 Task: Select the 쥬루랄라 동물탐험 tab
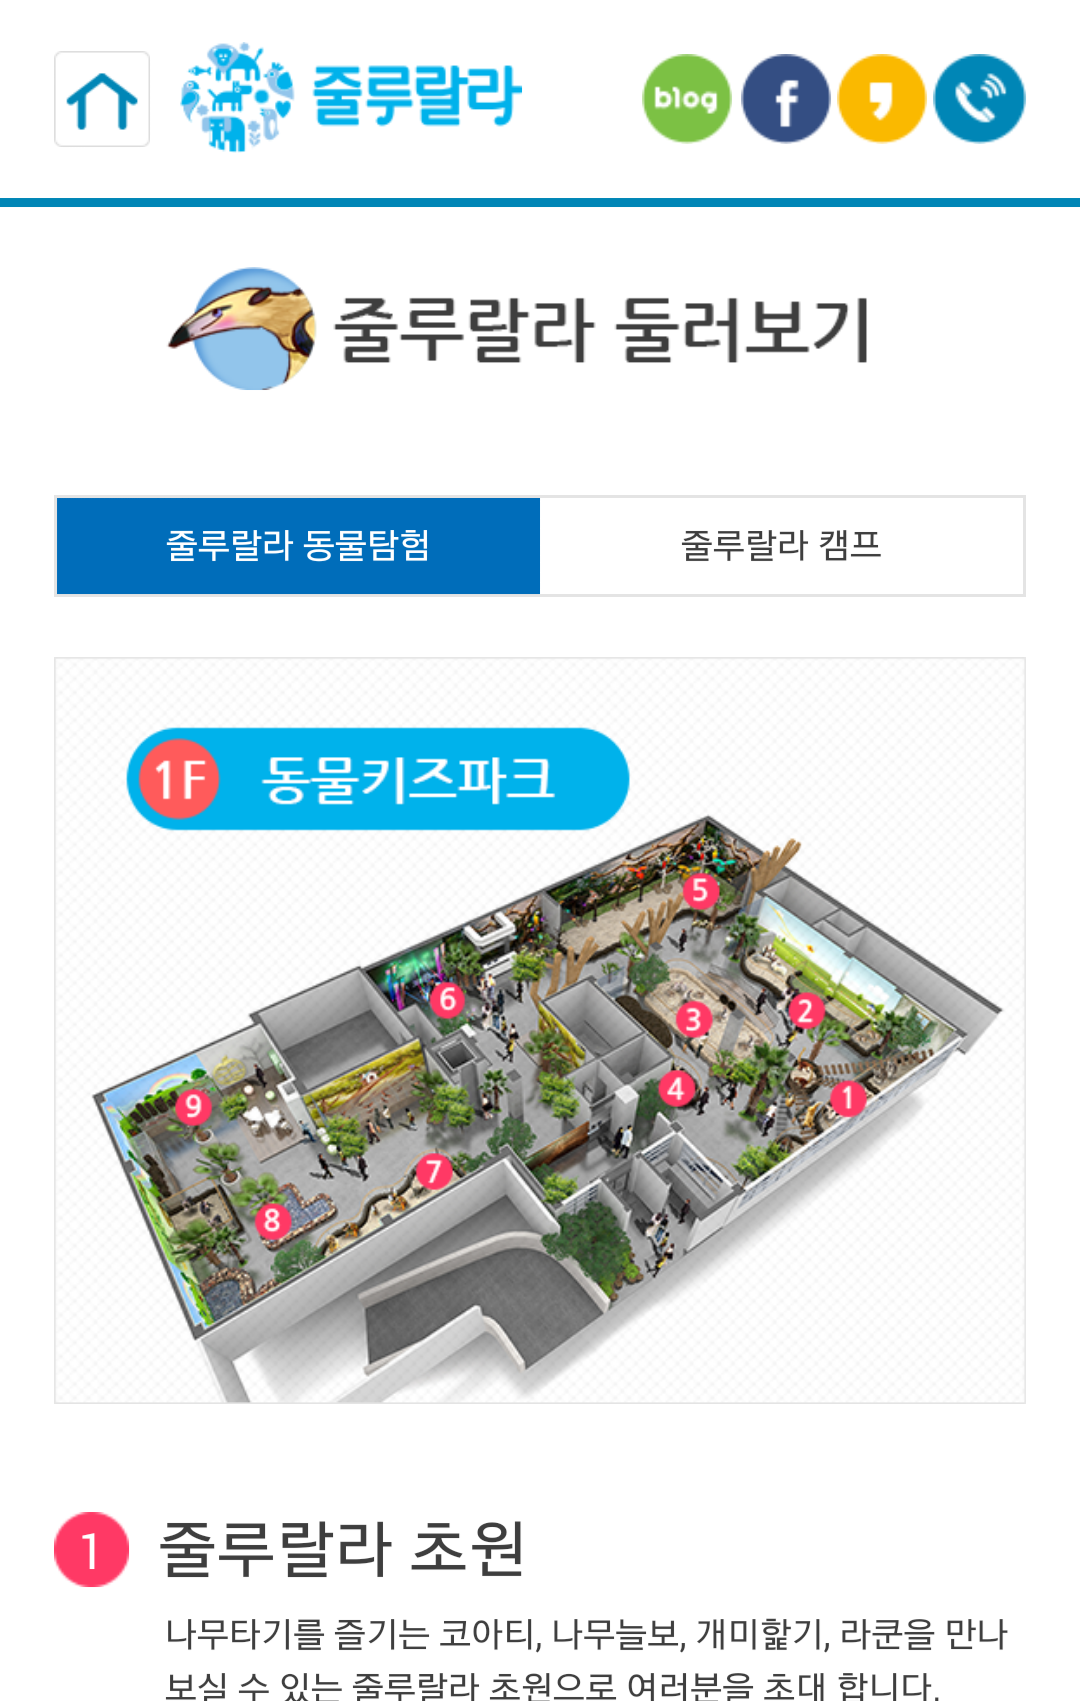tap(298, 546)
